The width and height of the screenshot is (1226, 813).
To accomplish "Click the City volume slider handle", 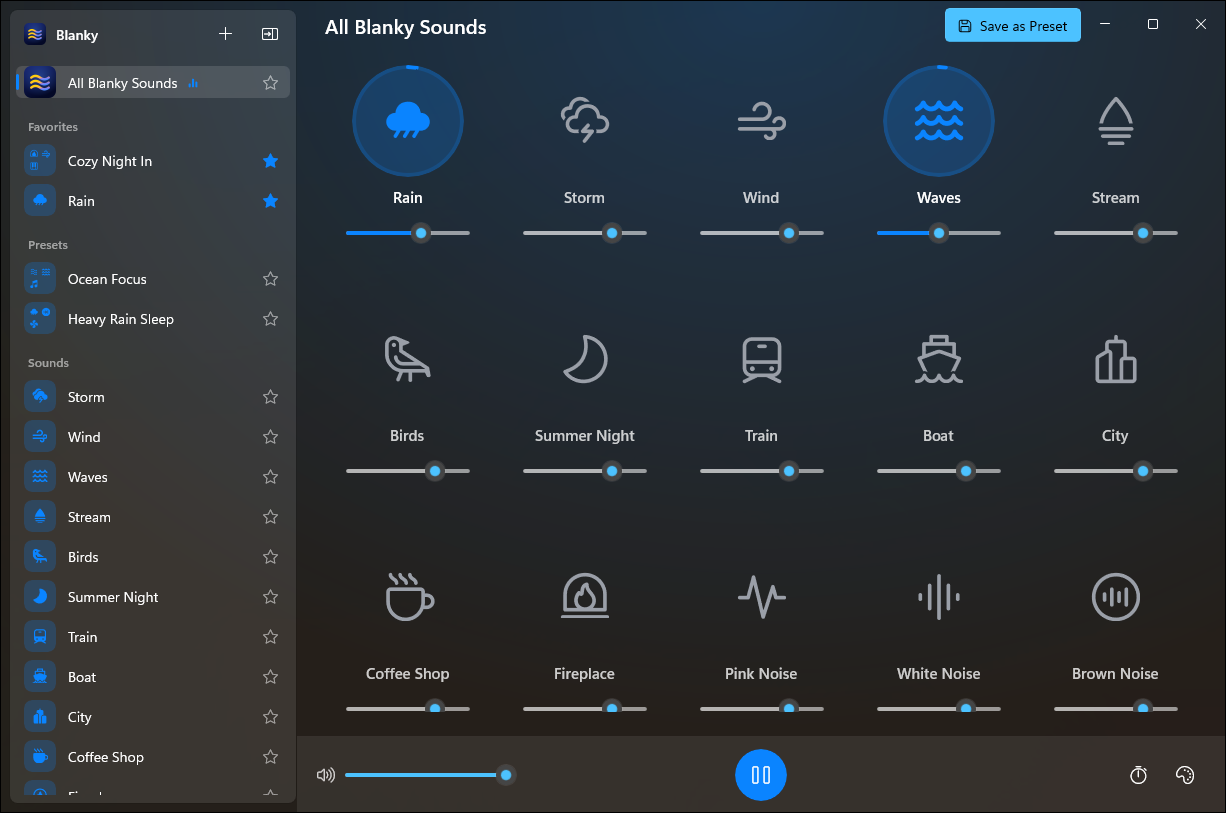I will coord(1142,471).
